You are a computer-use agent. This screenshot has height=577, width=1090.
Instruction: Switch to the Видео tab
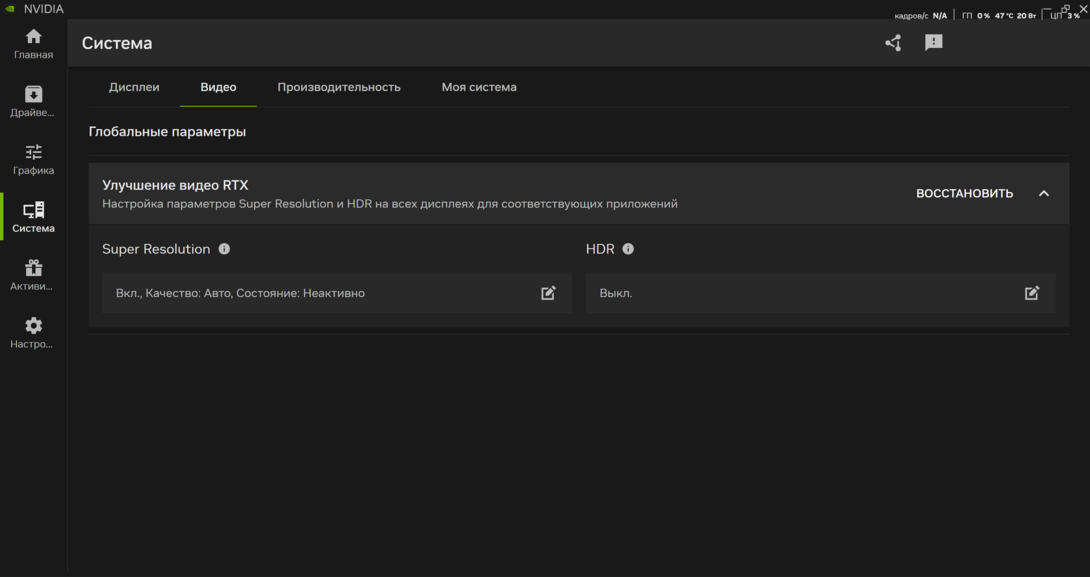(218, 88)
